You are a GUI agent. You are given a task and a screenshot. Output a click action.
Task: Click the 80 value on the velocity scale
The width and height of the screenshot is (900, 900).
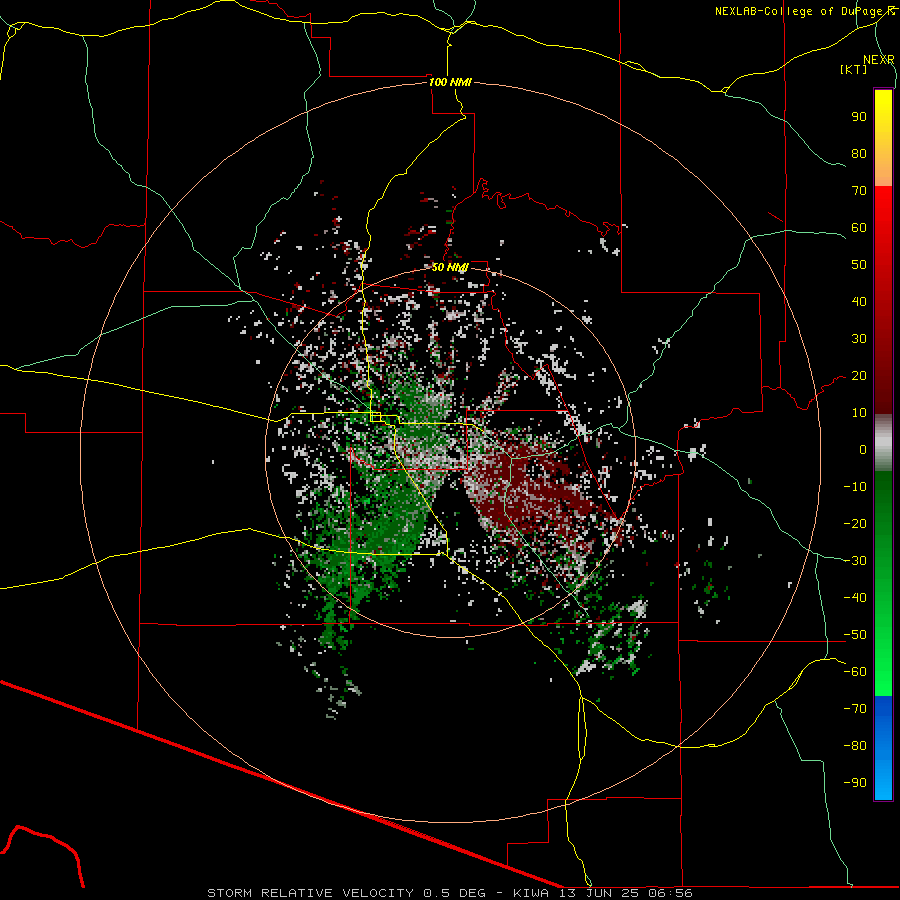[859, 154]
